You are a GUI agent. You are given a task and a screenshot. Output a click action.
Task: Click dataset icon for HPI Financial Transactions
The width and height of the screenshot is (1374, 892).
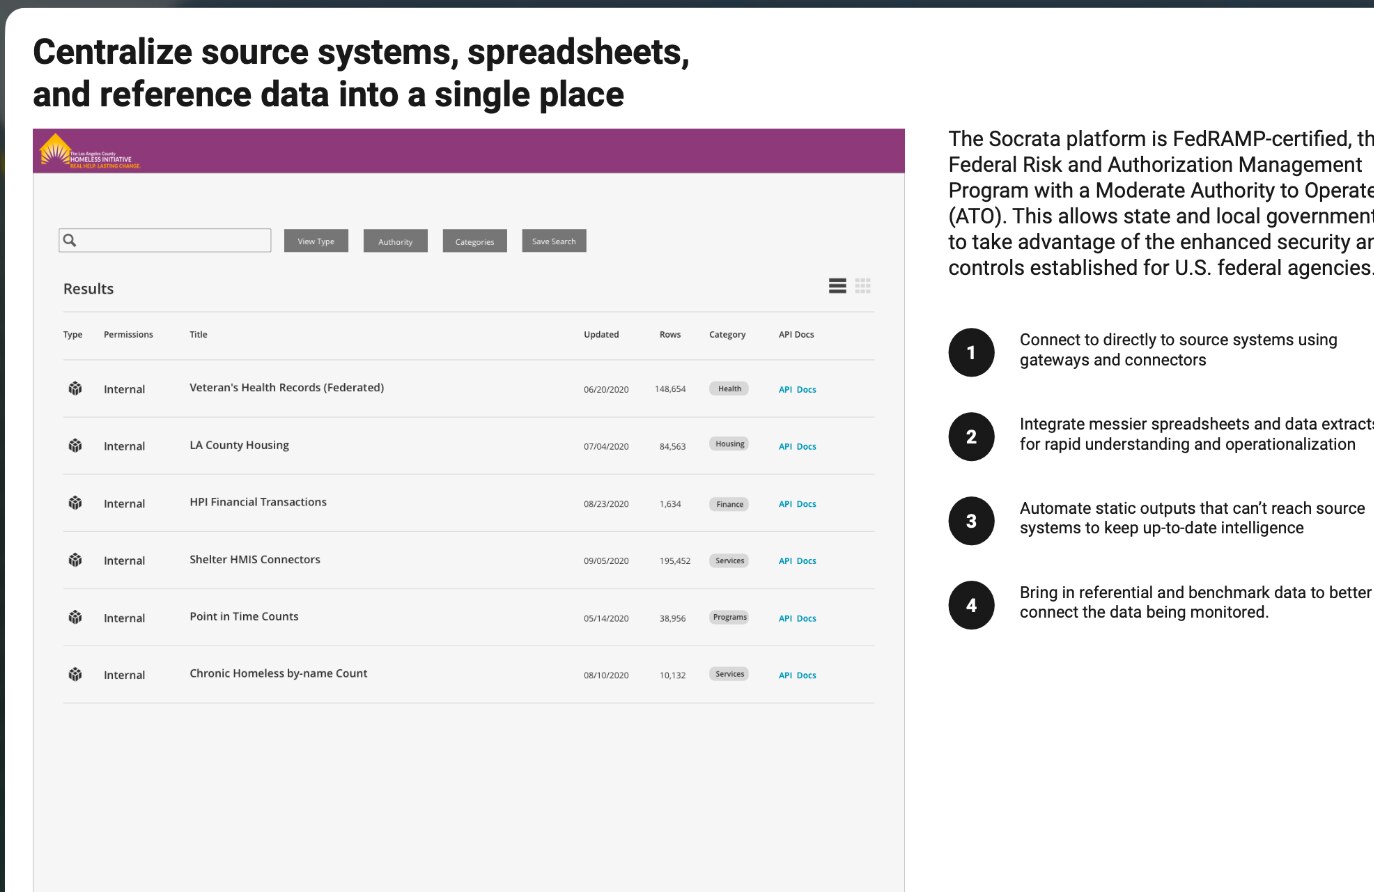point(75,503)
